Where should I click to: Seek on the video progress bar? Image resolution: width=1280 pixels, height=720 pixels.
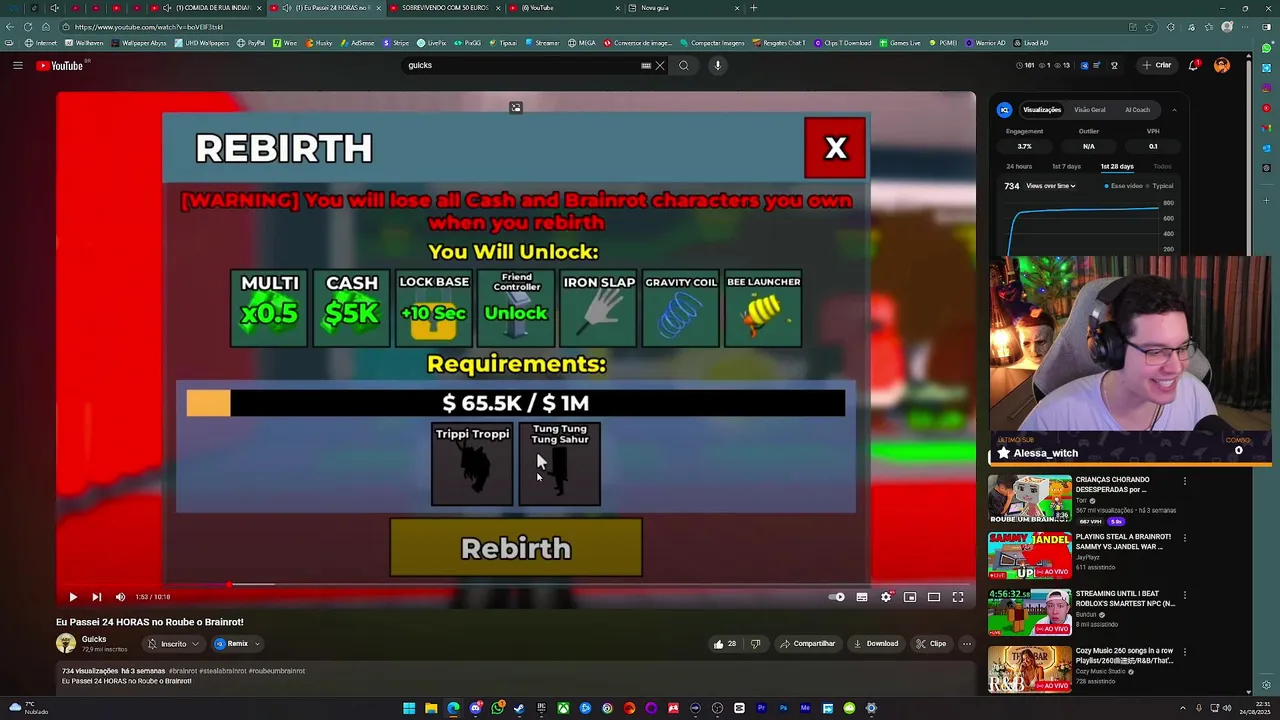[x=516, y=584]
